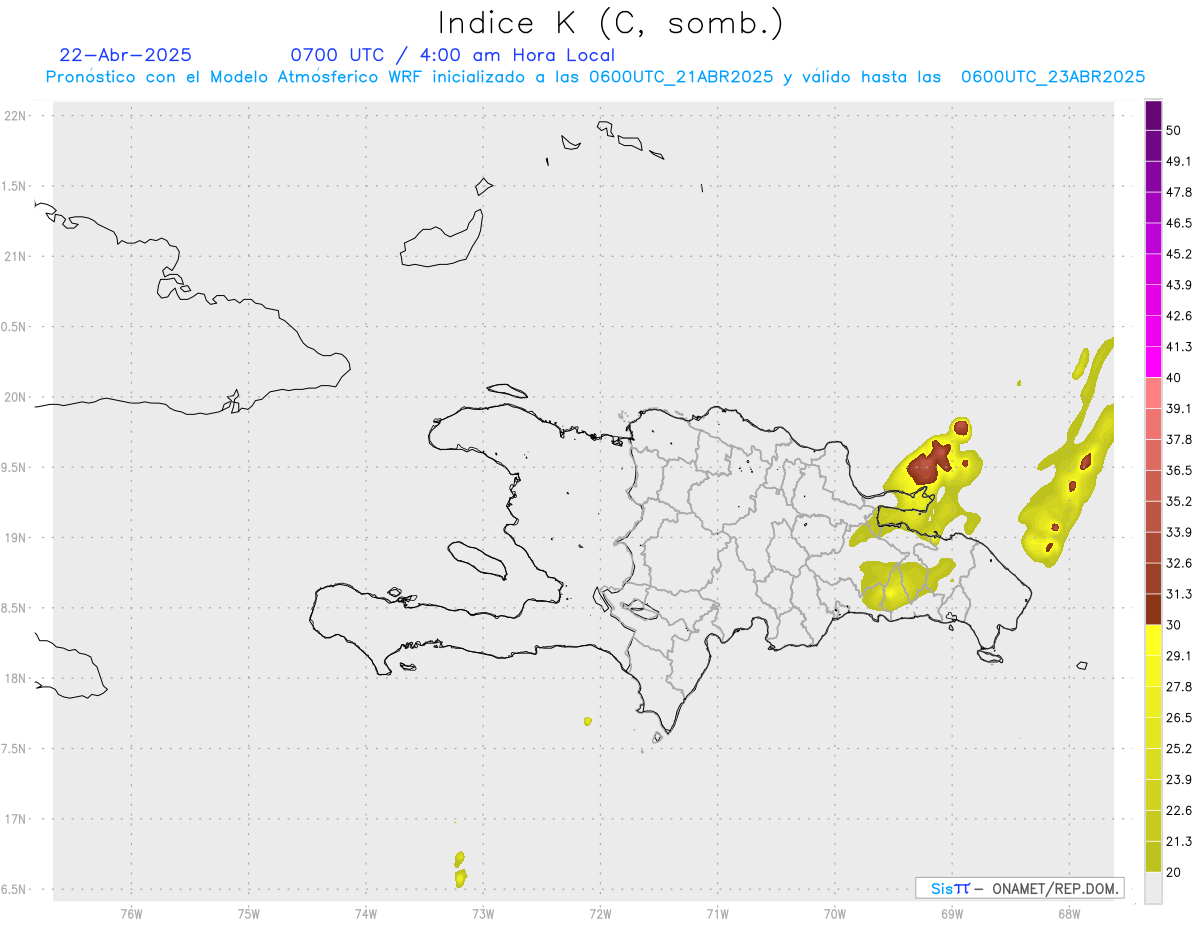The height and width of the screenshot is (927, 1200).
Task: Click the gray colorbar segment below 20
Action: tap(1154, 888)
